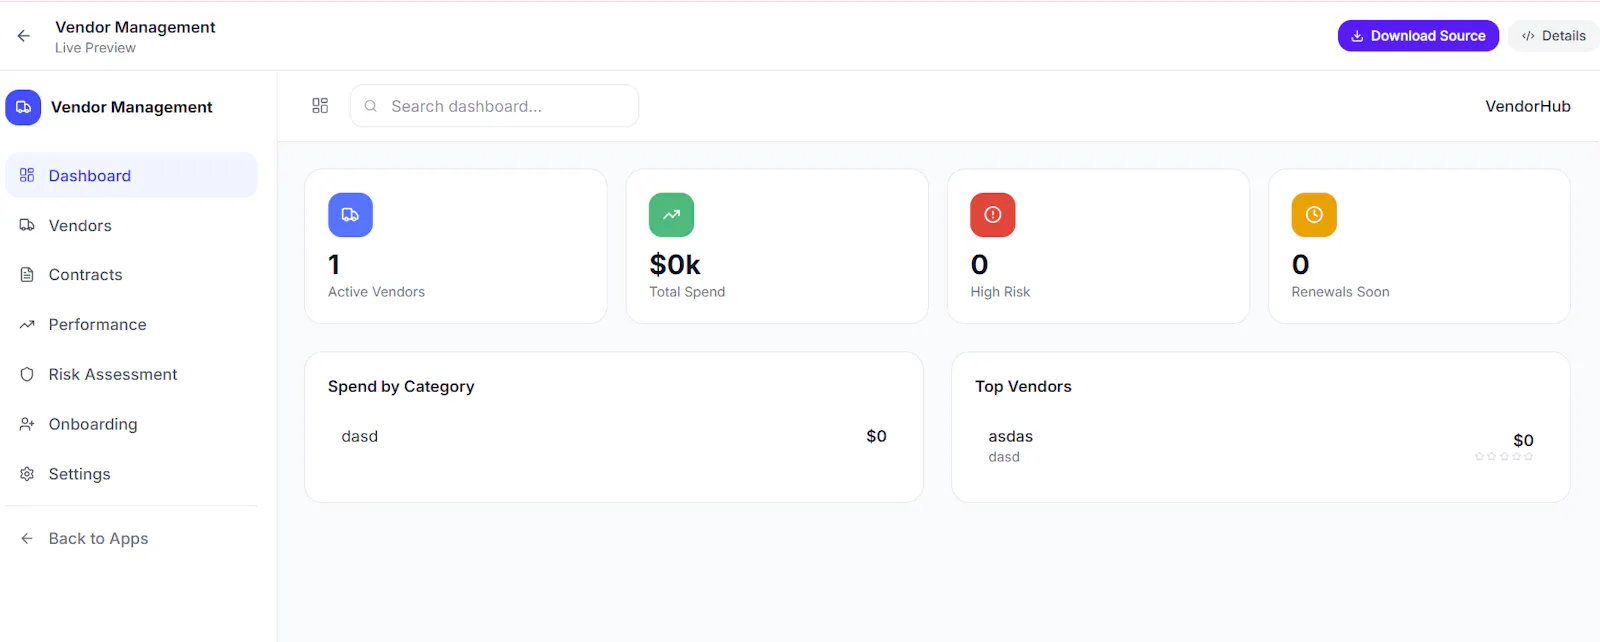Open the Dashboard menu item
This screenshot has width=1600, height=642.
click(131, 175)
